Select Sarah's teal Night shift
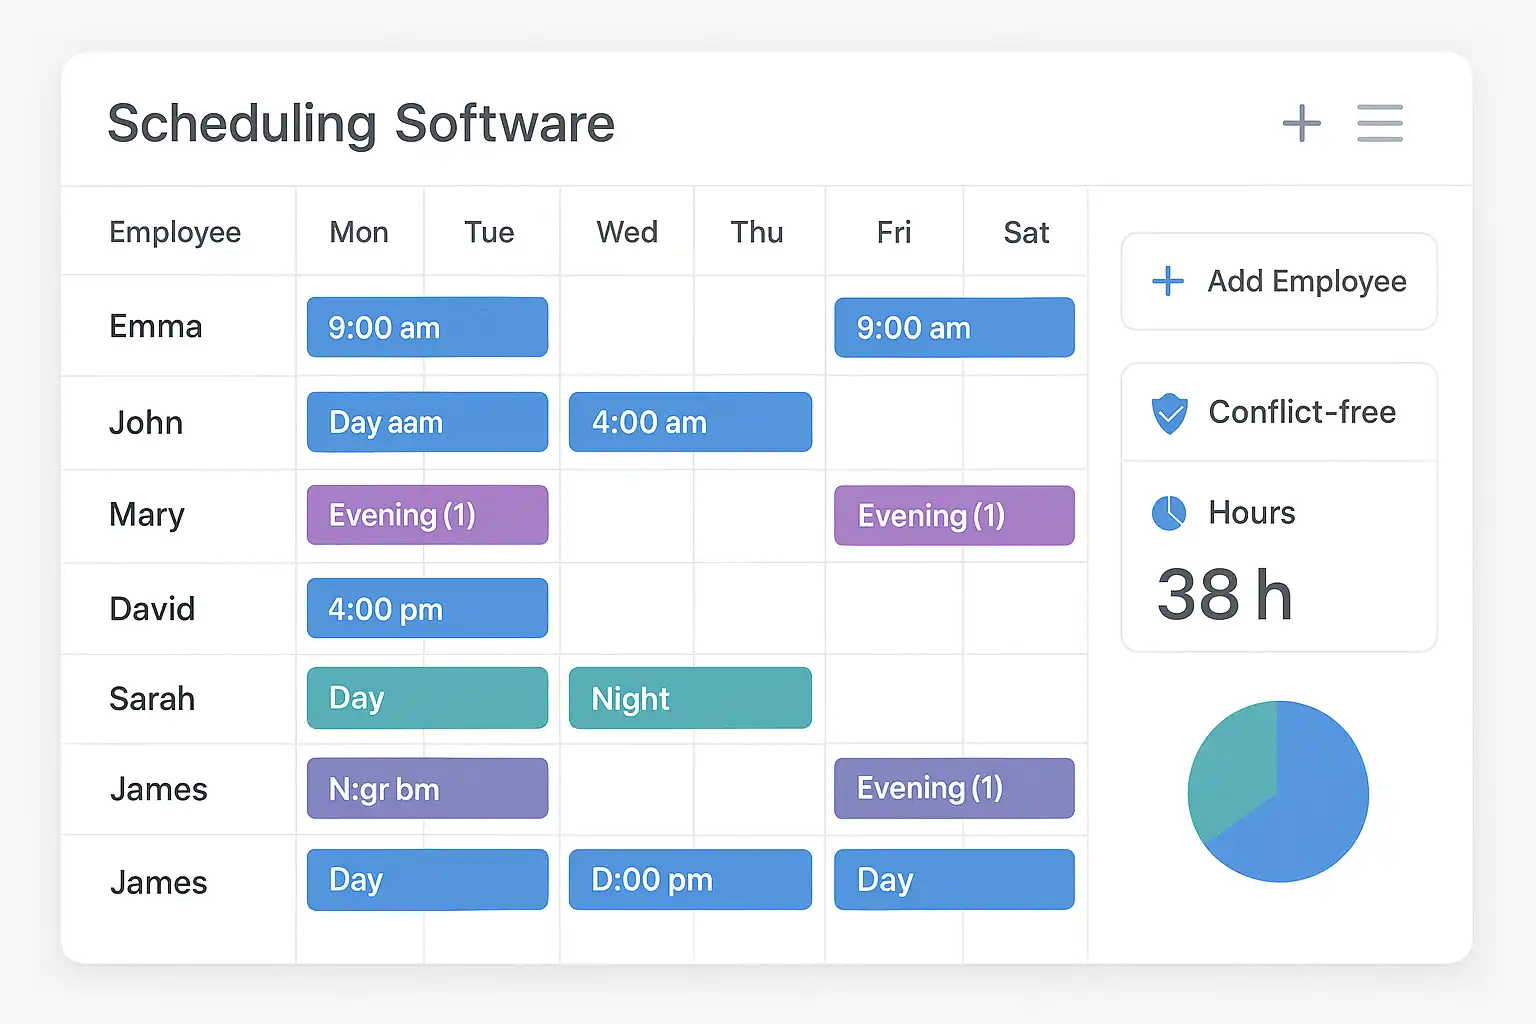This screenshot has width=1536, height=1024. pyautogui.click(x=690, y=698)
